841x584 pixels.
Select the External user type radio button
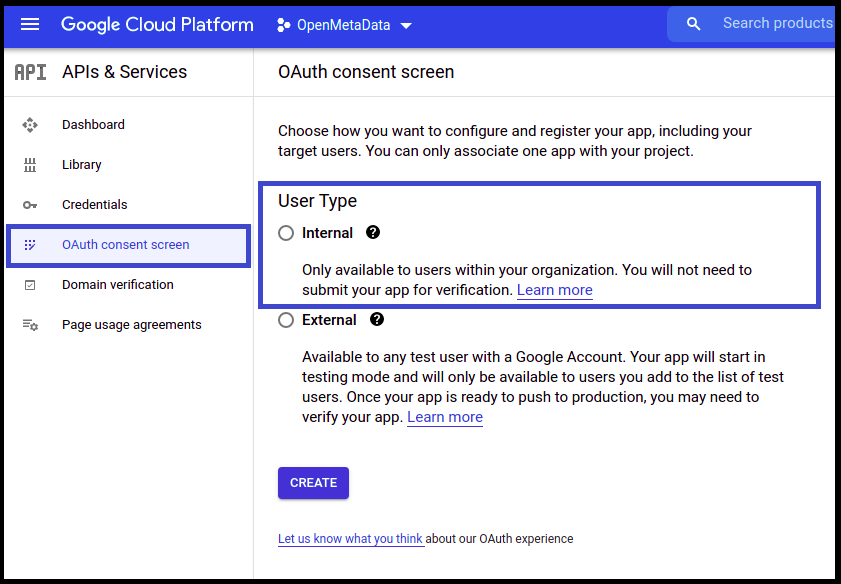point(286,320)
